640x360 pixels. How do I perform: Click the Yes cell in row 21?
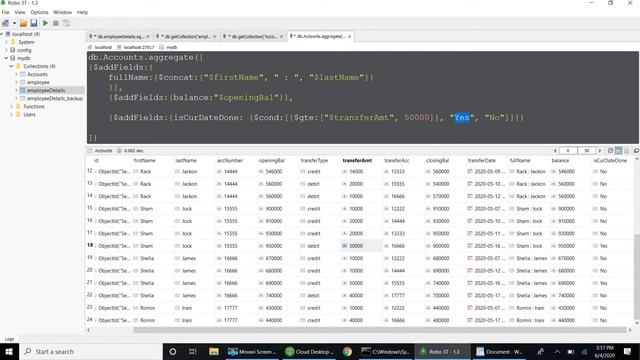coord(603,283)
